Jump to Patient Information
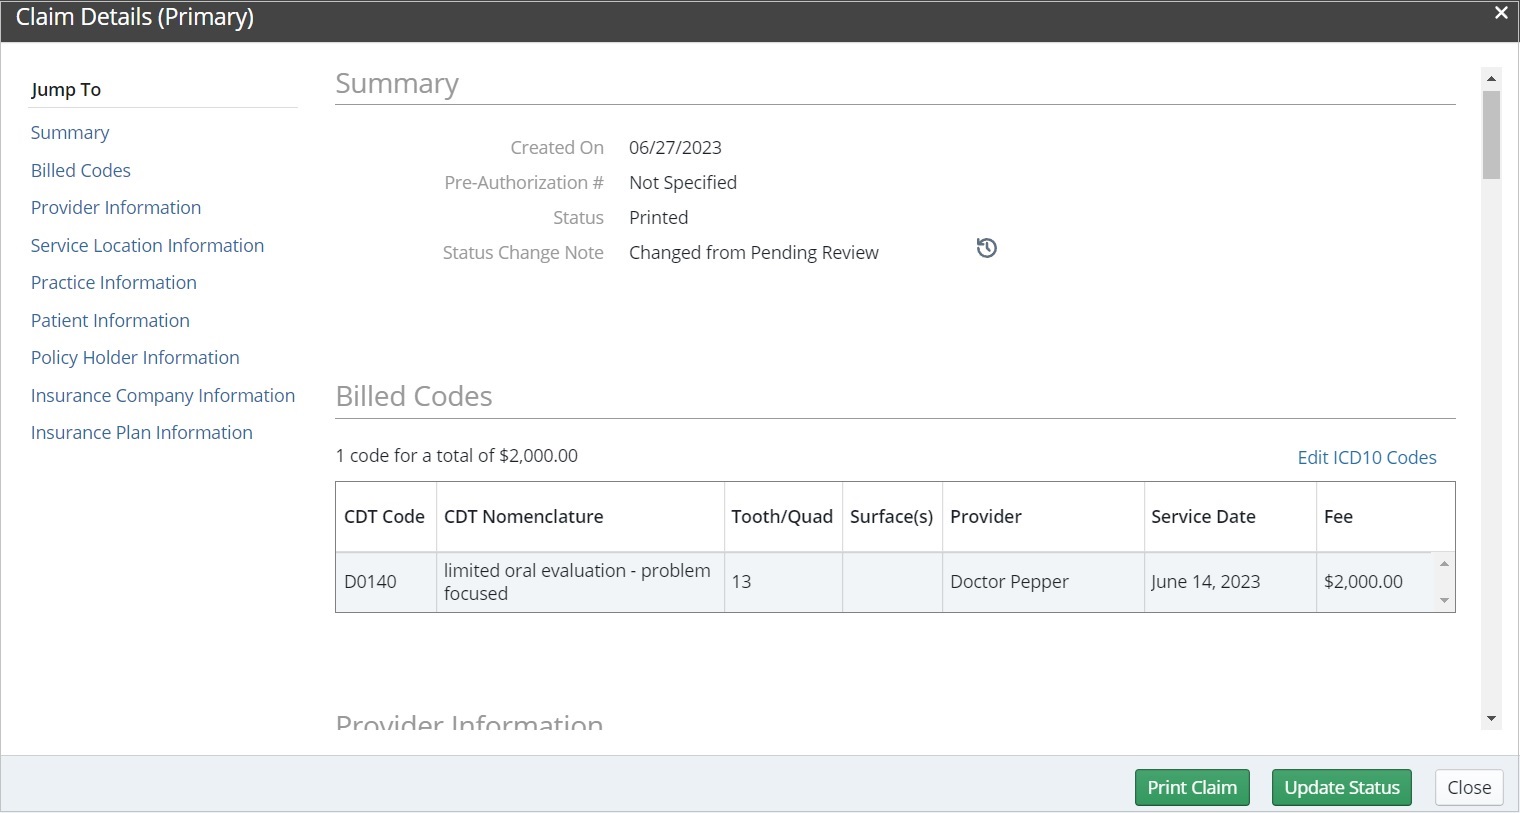The image size is (1520, 813). pos(110,321)
